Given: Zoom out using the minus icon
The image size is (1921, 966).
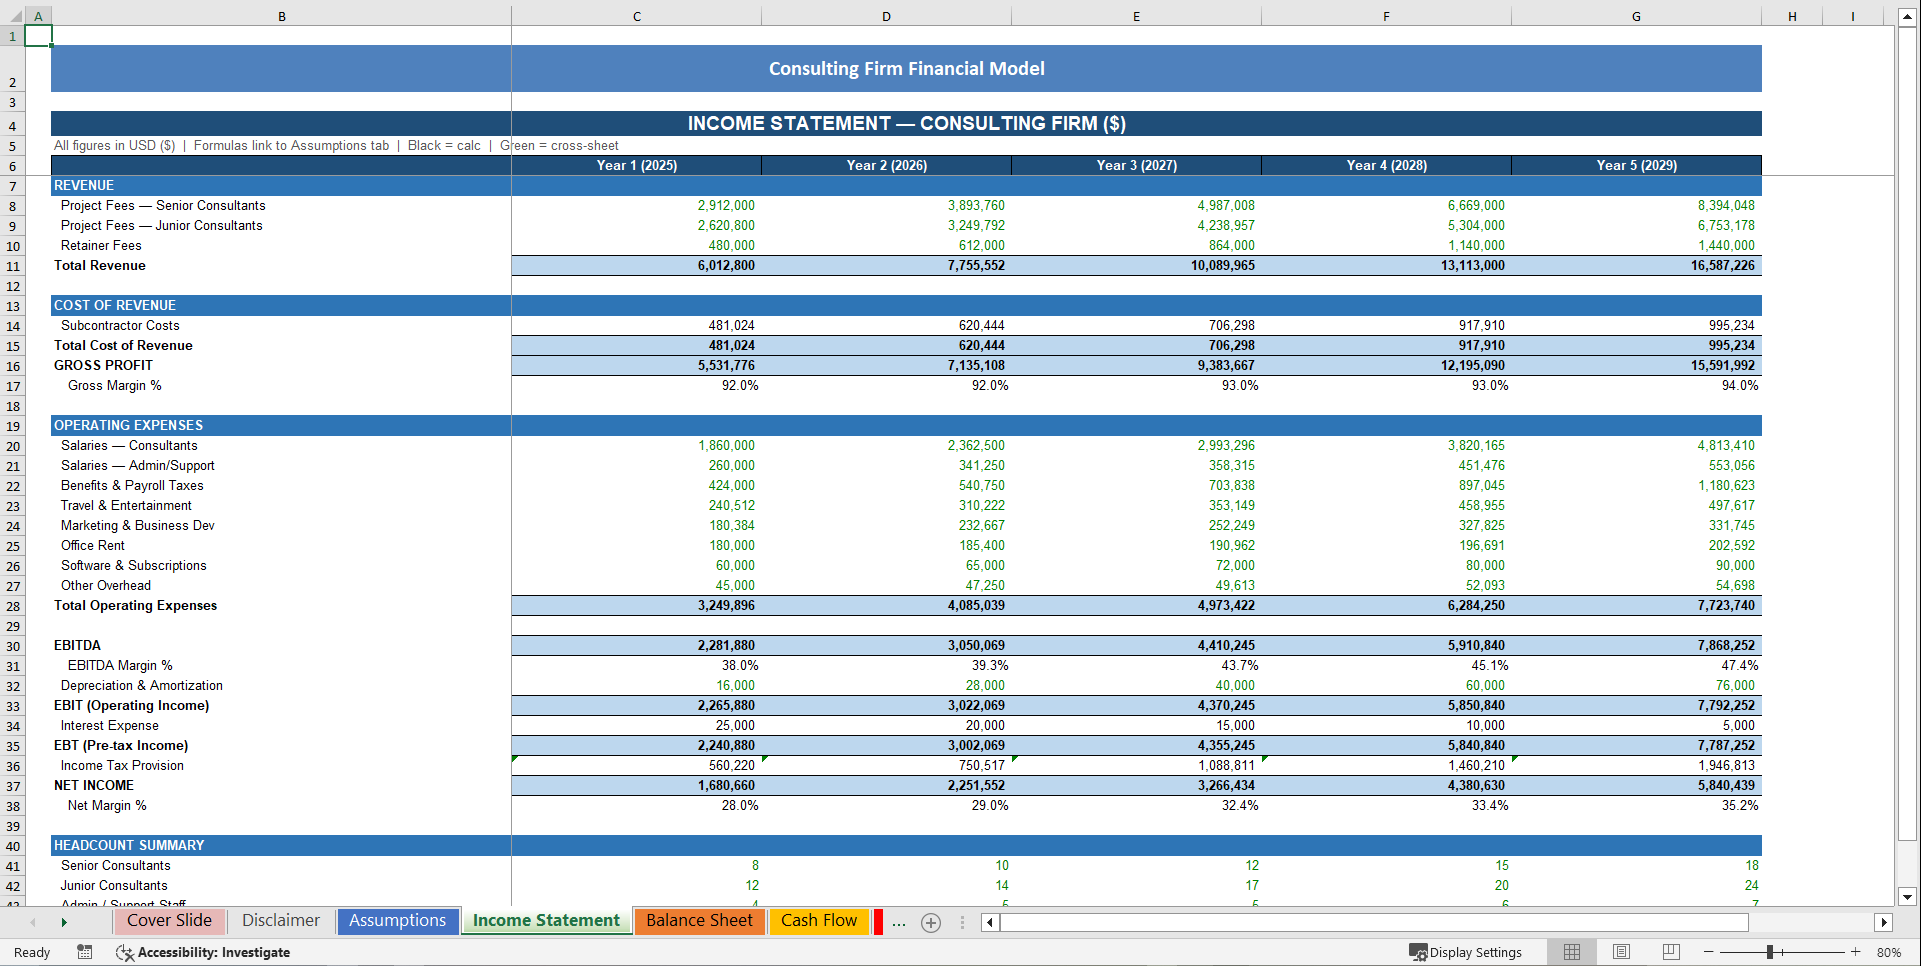Looking at the screenshot, I should (x=1707, y=952).
